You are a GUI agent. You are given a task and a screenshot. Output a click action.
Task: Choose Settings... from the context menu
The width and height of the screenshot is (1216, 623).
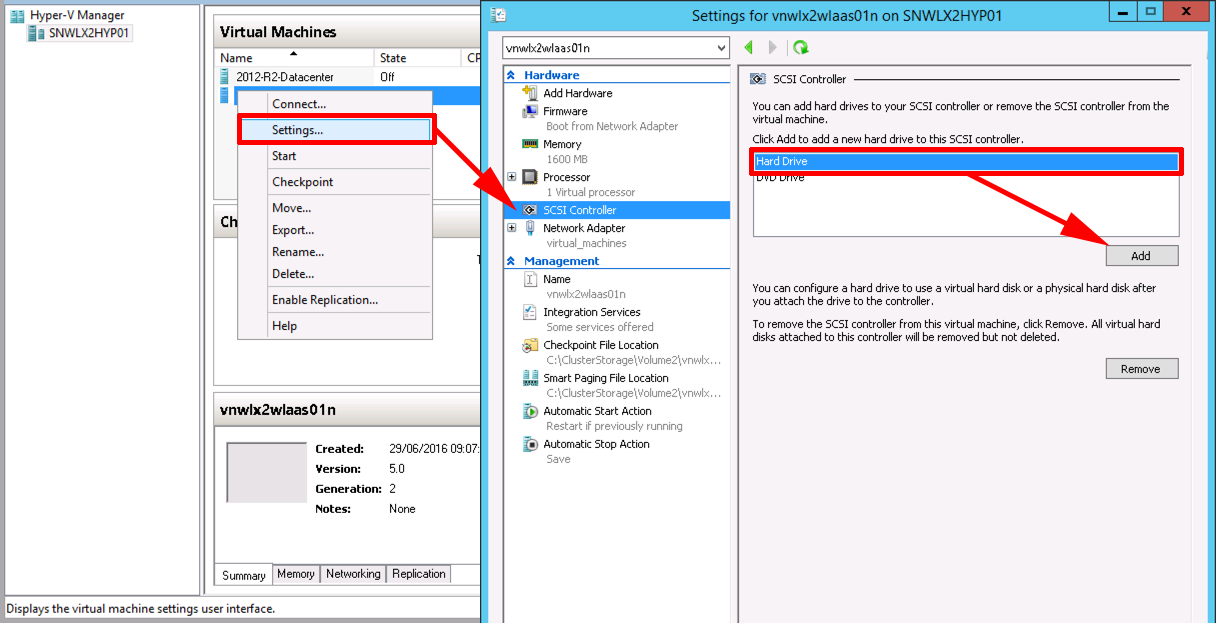tap(335, 130)
